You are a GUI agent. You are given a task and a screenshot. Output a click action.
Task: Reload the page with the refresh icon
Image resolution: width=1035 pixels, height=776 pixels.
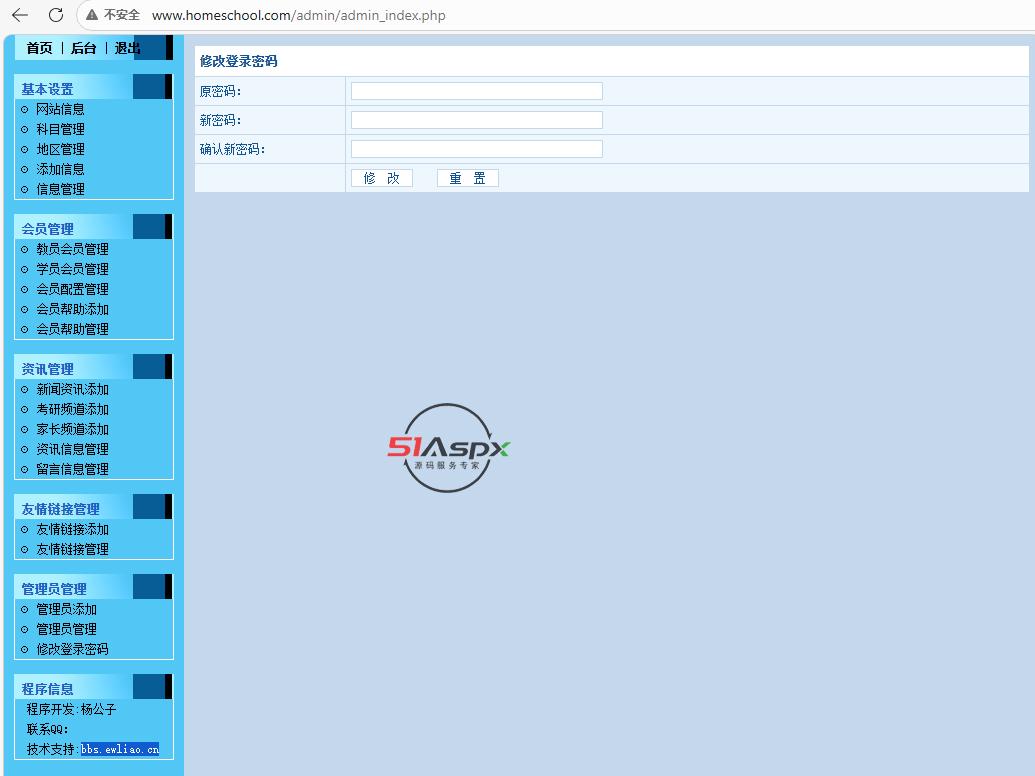(x=56, y=15)
